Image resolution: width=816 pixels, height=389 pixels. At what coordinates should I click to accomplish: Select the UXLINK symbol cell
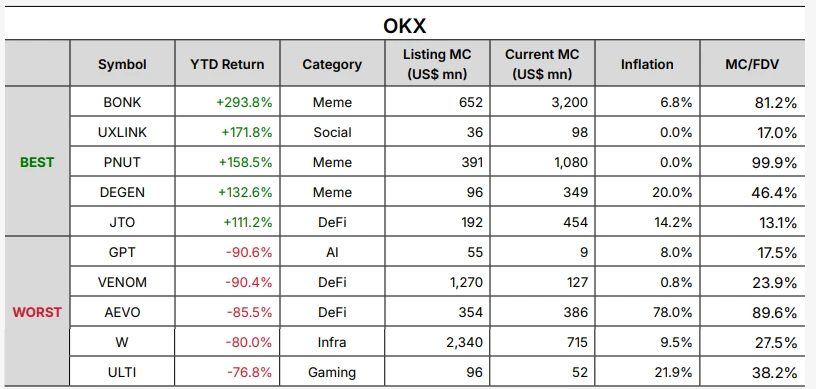pyautogui.click(x=122, y=132)
